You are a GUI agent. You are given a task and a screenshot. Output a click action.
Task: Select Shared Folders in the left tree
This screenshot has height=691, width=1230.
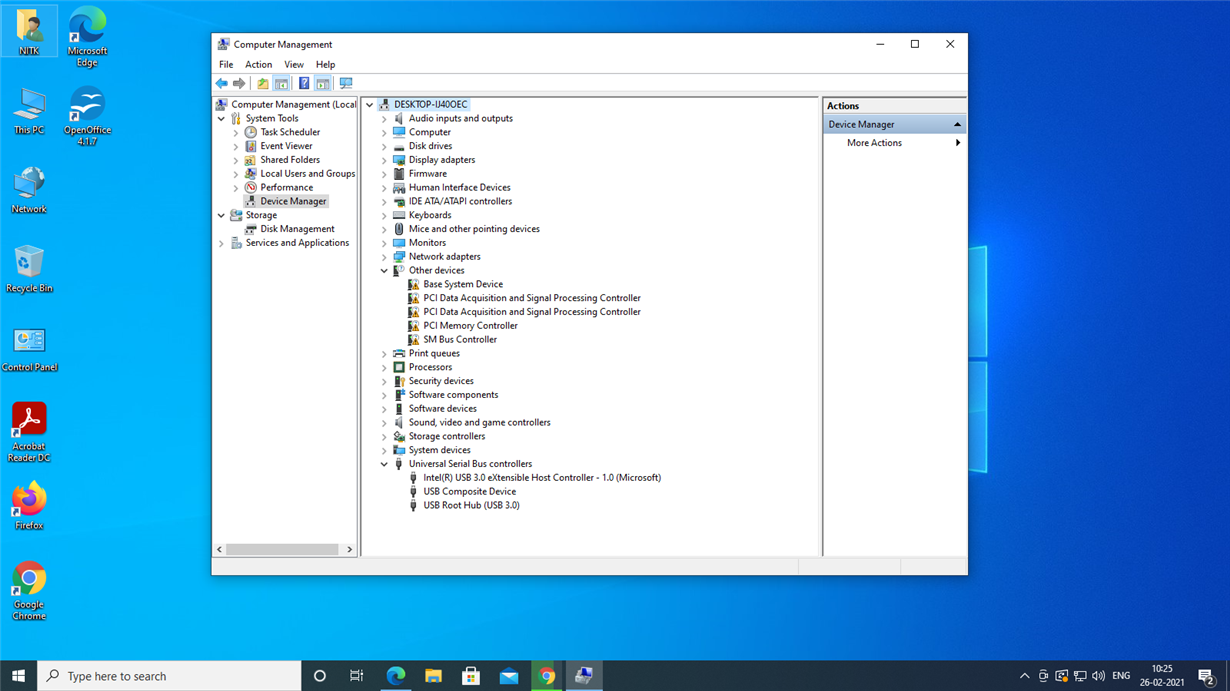coord(290,160)
